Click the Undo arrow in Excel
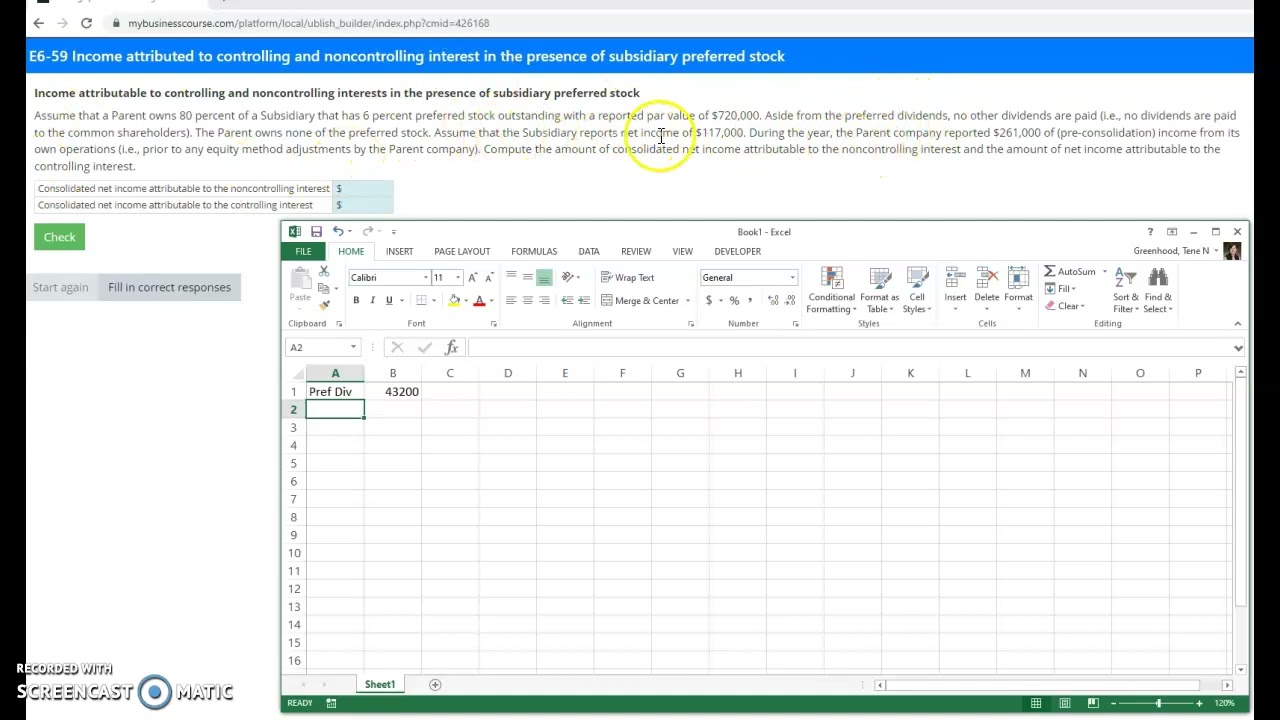The width and height of the screenshot is (1280, 720). click(338, 231)
